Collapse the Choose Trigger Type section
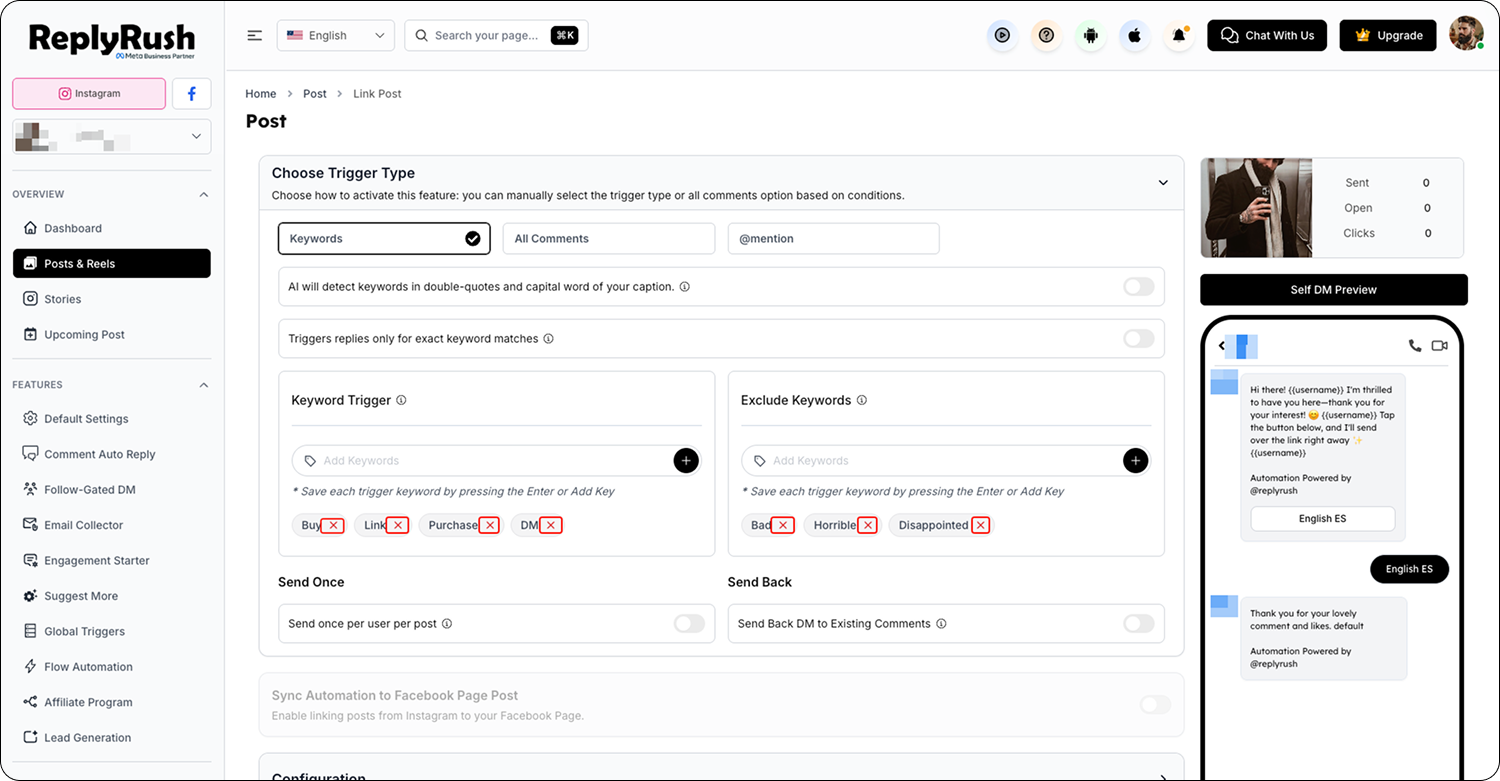Screen dimensions: 1500x781 (1163, 183)
